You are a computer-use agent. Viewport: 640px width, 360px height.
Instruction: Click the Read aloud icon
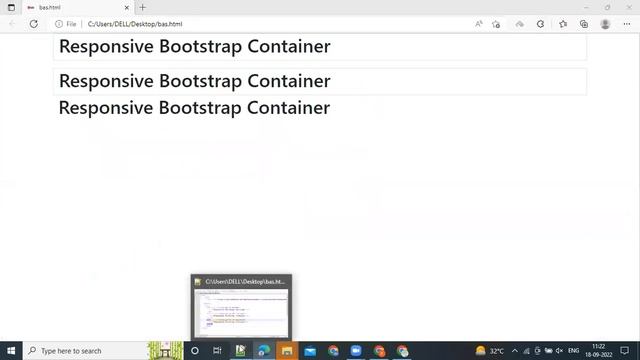[479, 24]
